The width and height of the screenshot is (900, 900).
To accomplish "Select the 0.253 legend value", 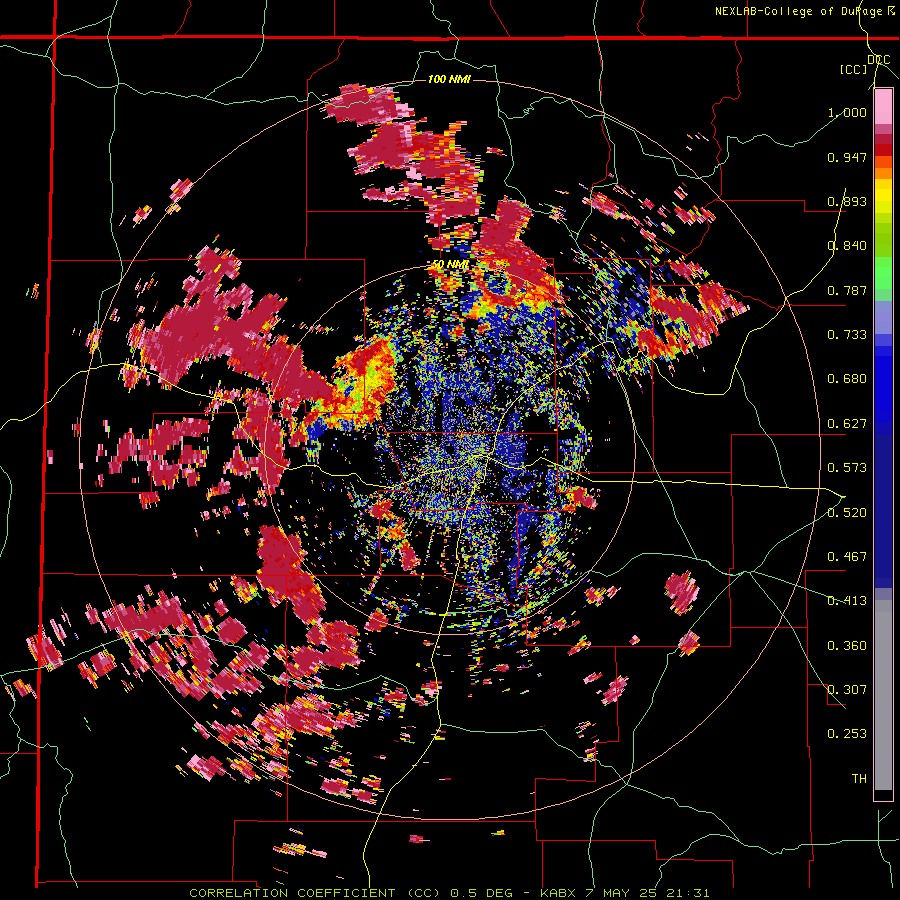I will tap(847, 734).
